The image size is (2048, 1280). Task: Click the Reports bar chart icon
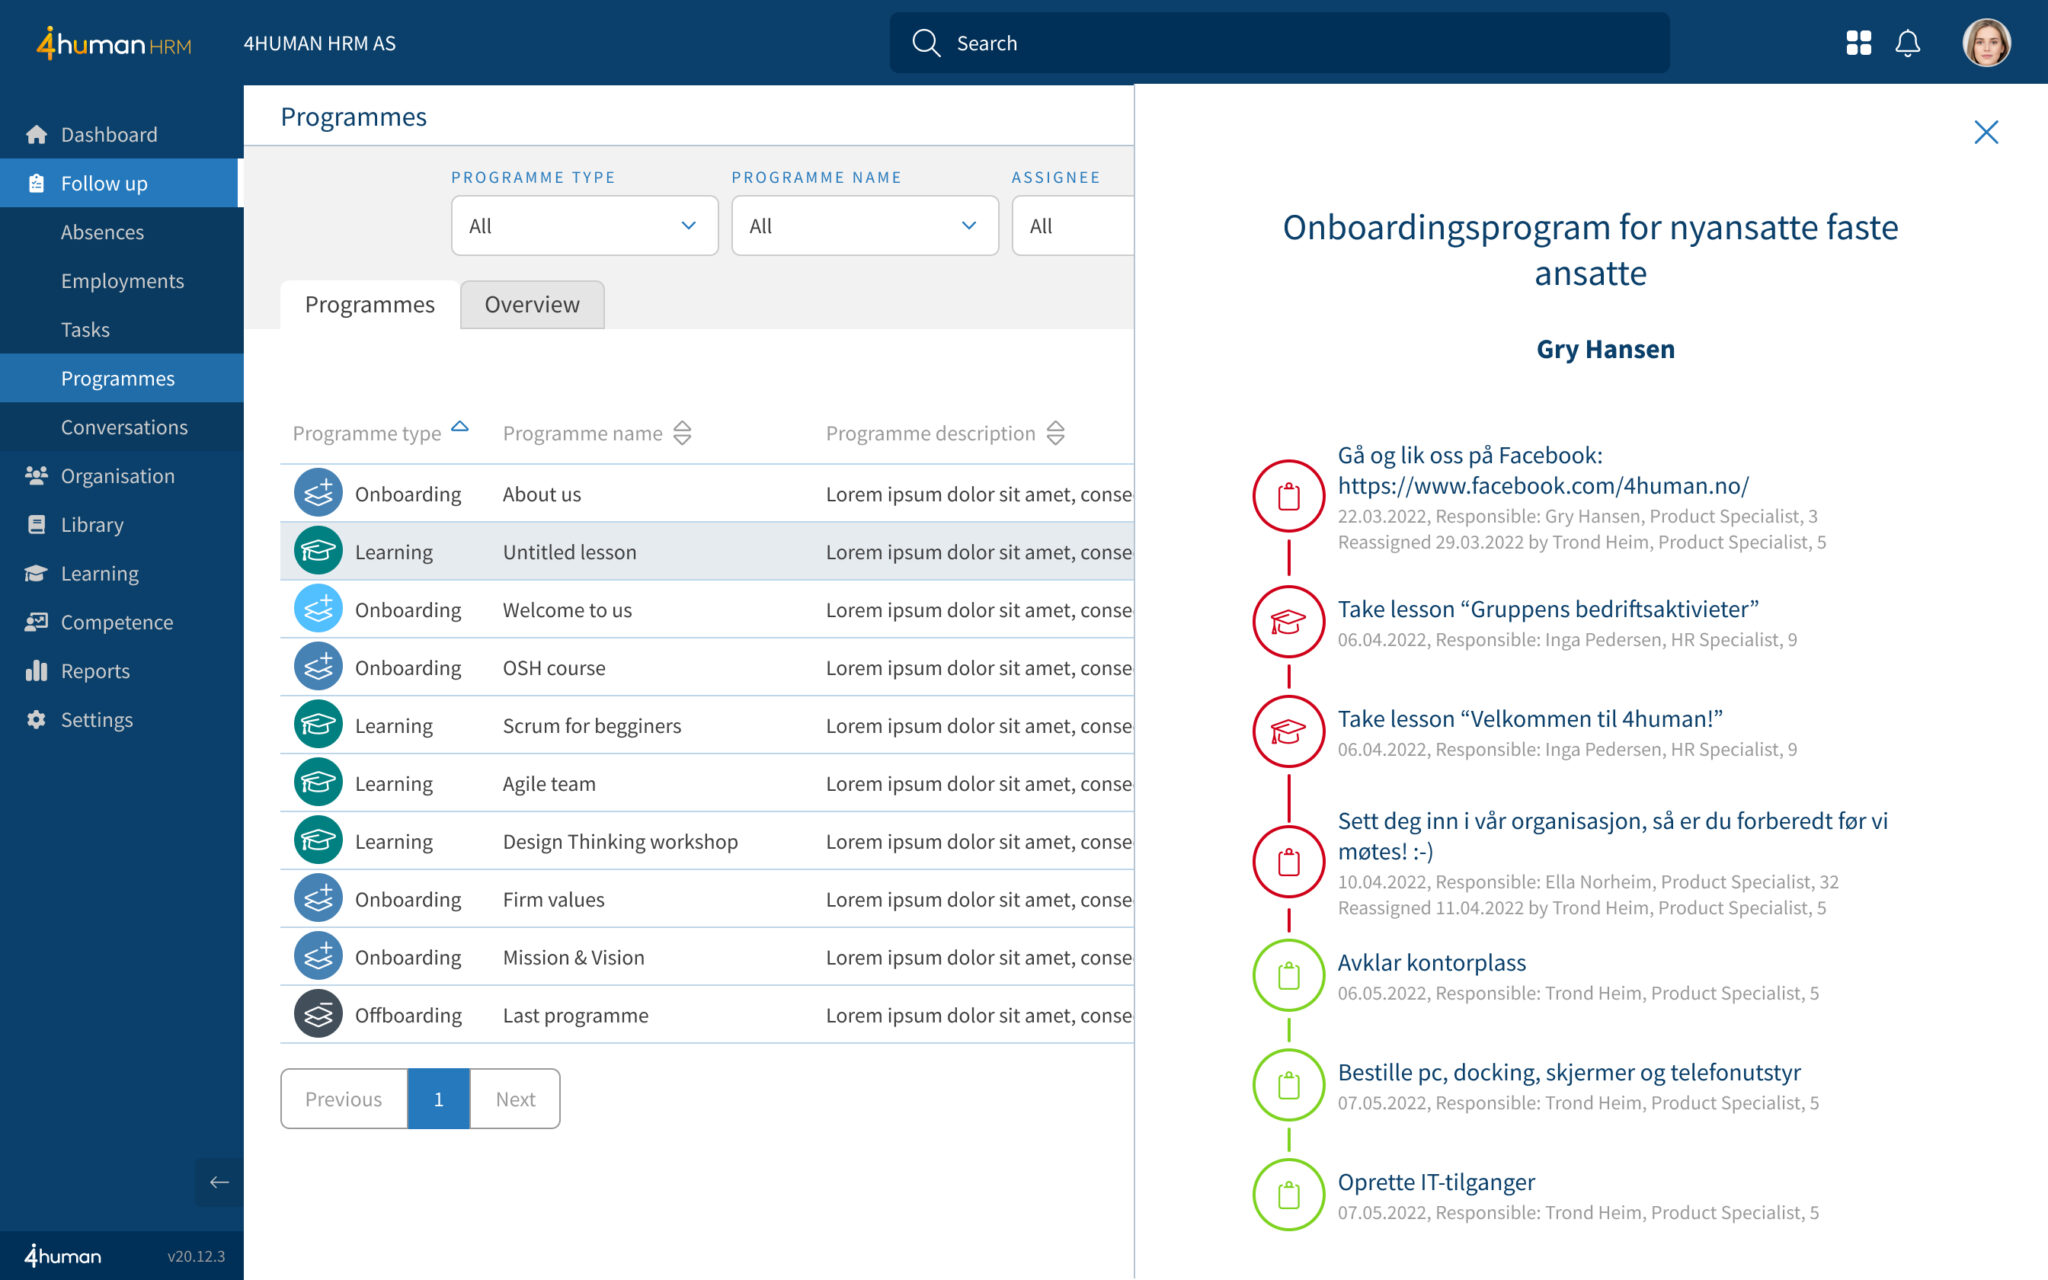click(36, 671)
